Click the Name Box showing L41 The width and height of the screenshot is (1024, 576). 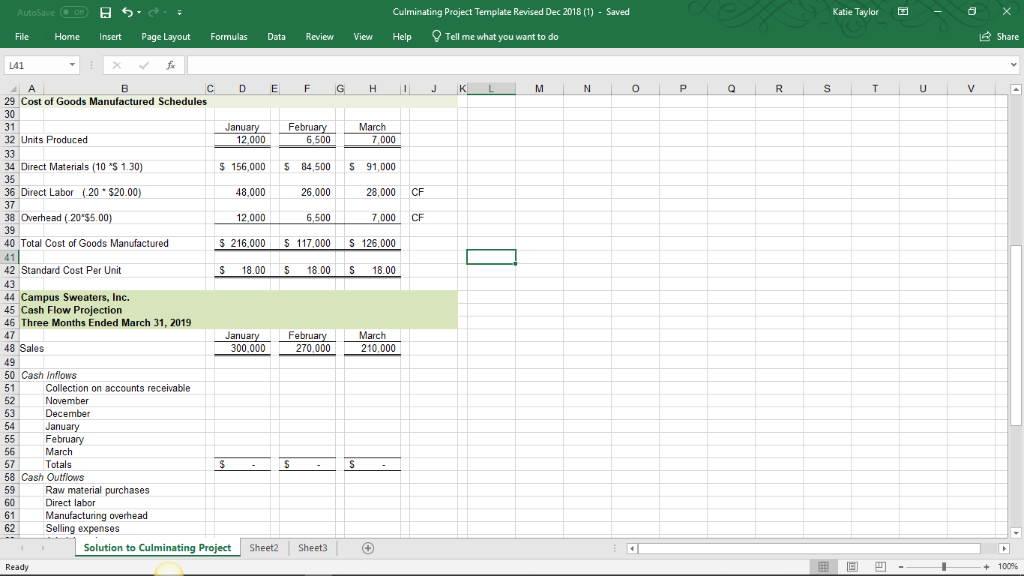tap(36, 65)
